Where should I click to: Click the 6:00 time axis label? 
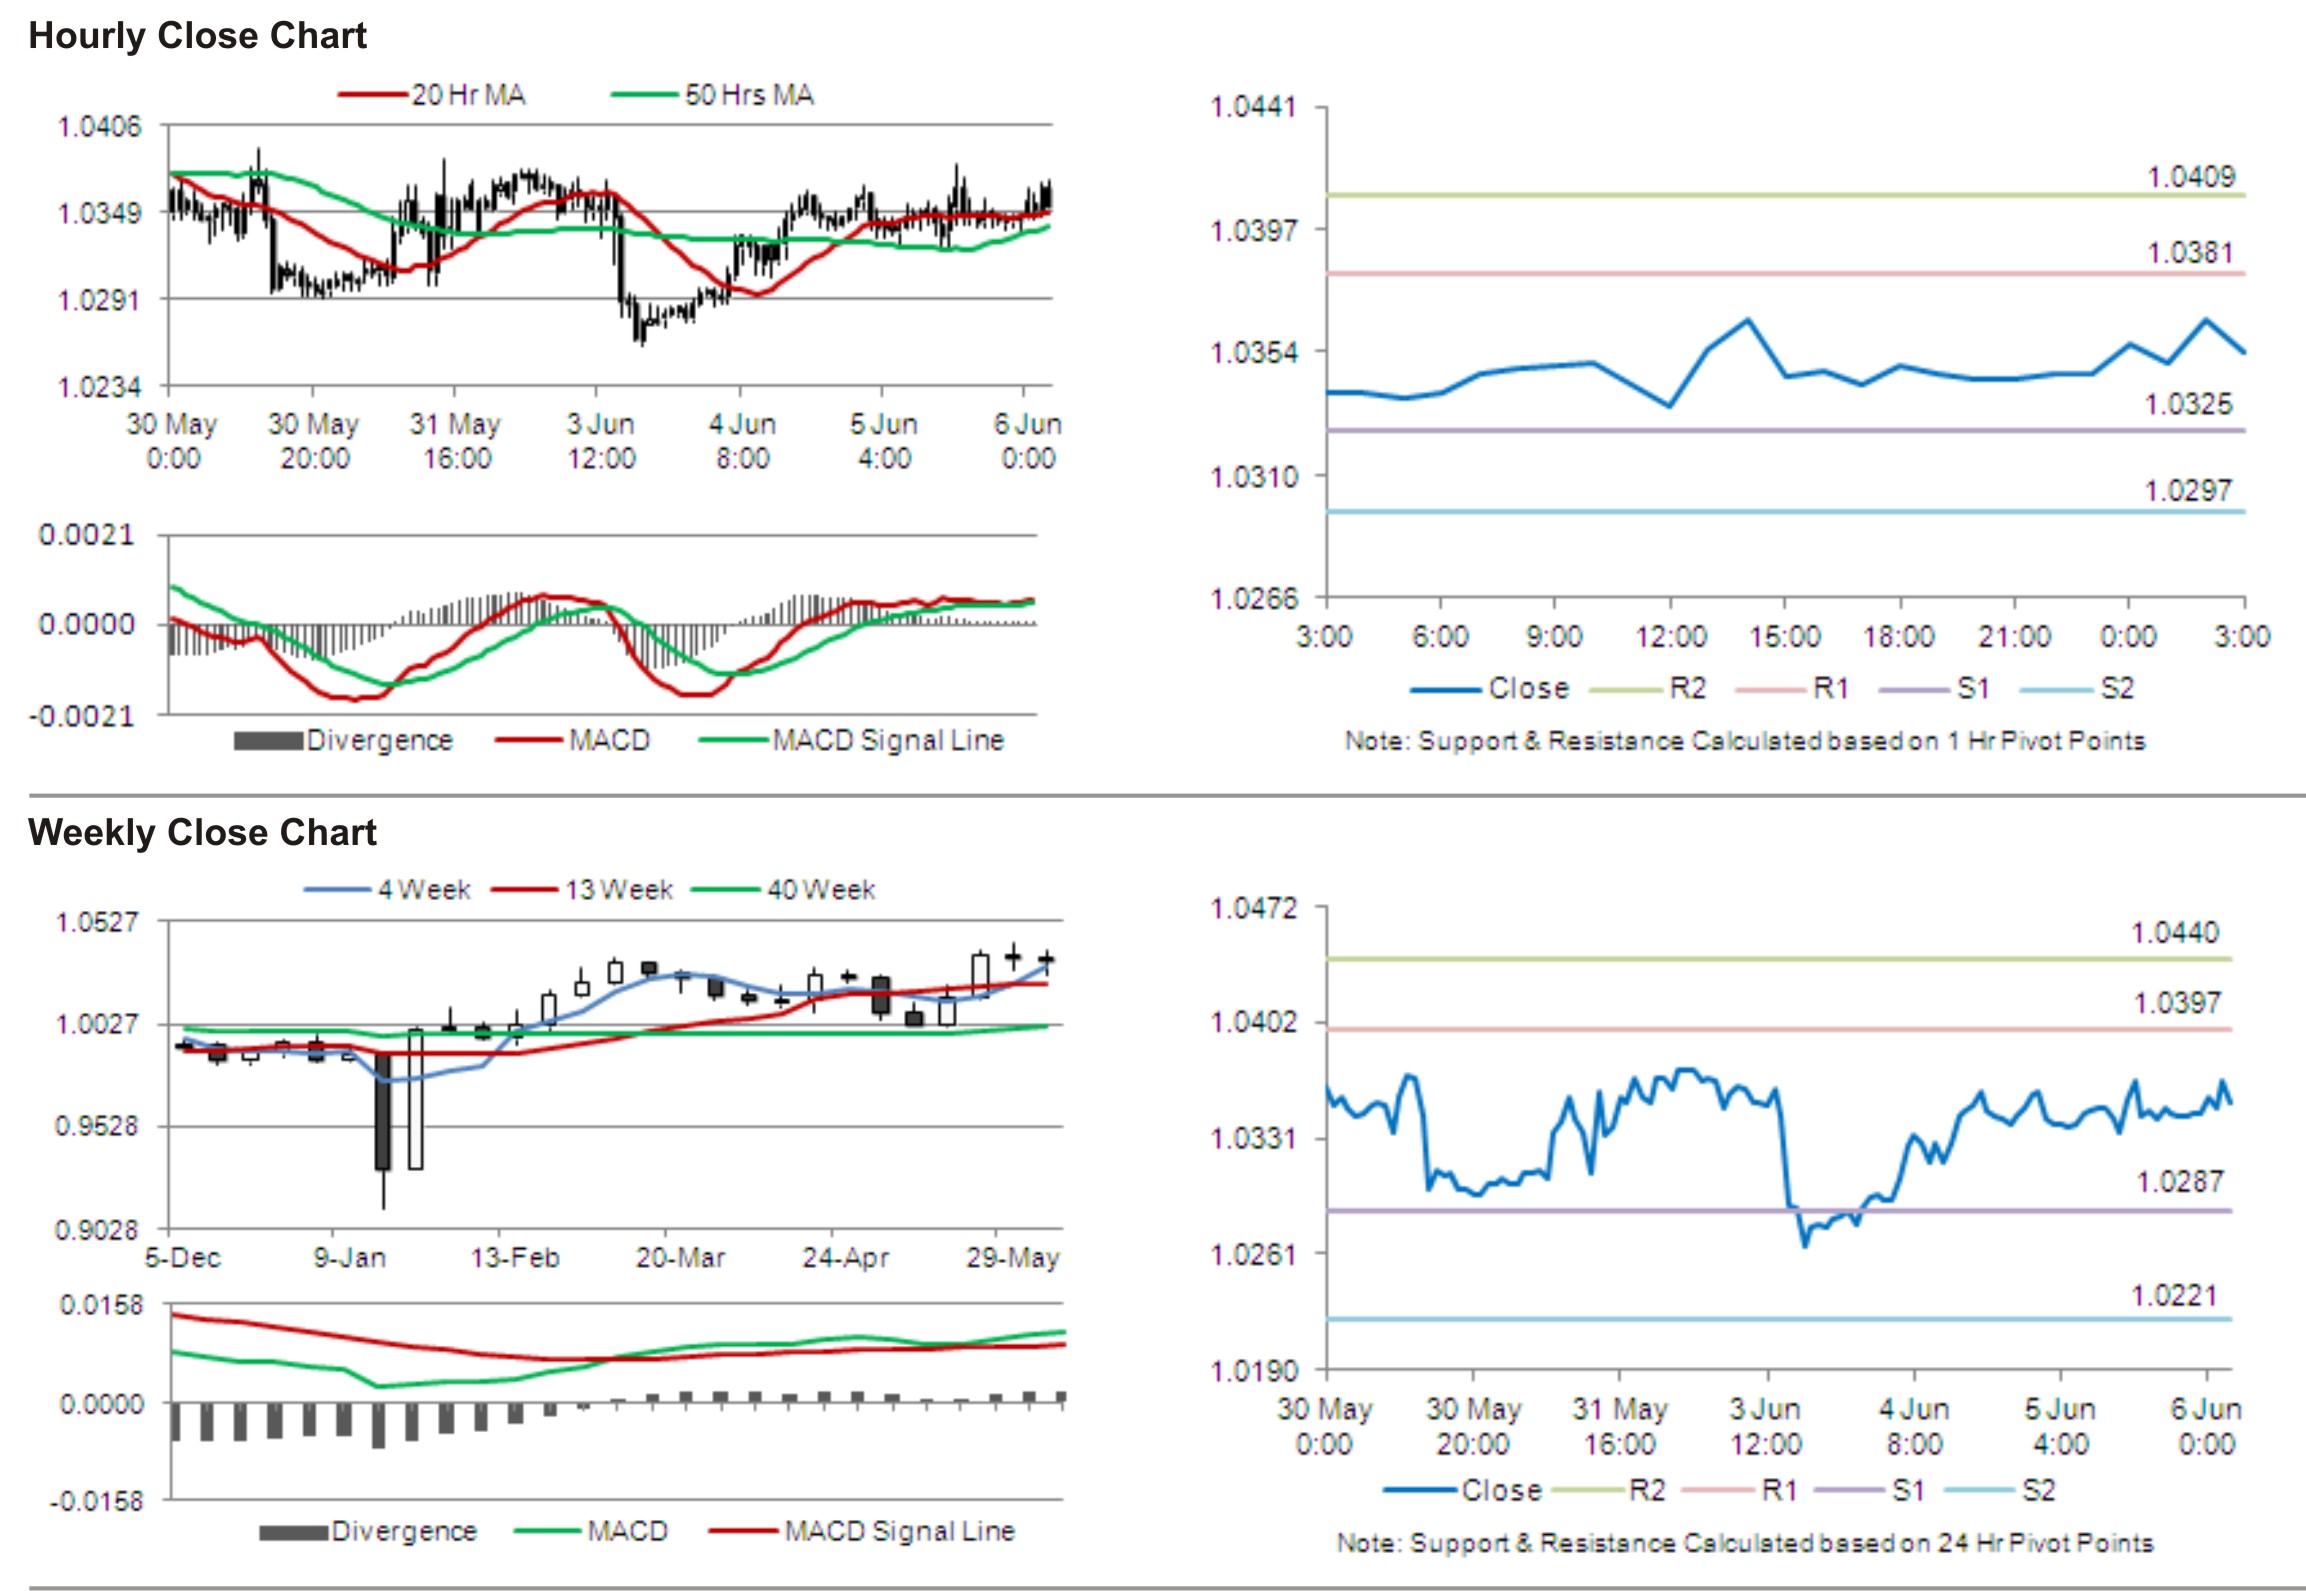1440,637
